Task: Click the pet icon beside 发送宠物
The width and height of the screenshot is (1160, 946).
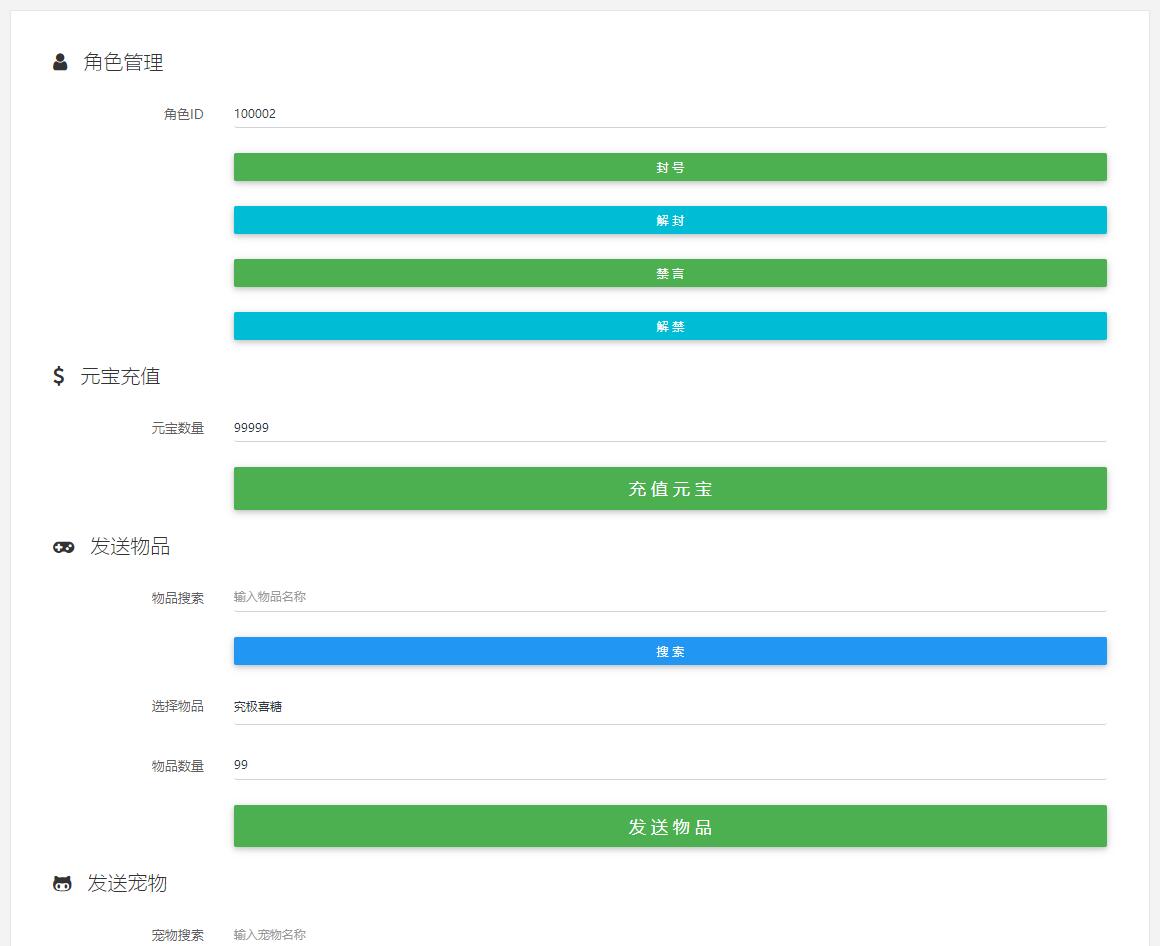Action: [62, 883]
